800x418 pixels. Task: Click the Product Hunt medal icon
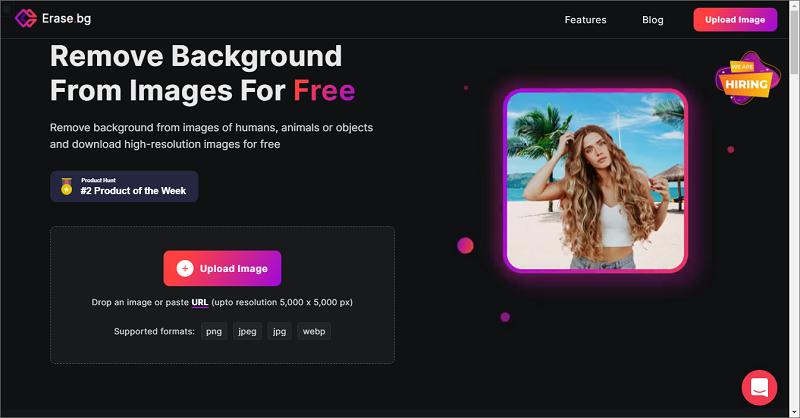tap(67, 186)
